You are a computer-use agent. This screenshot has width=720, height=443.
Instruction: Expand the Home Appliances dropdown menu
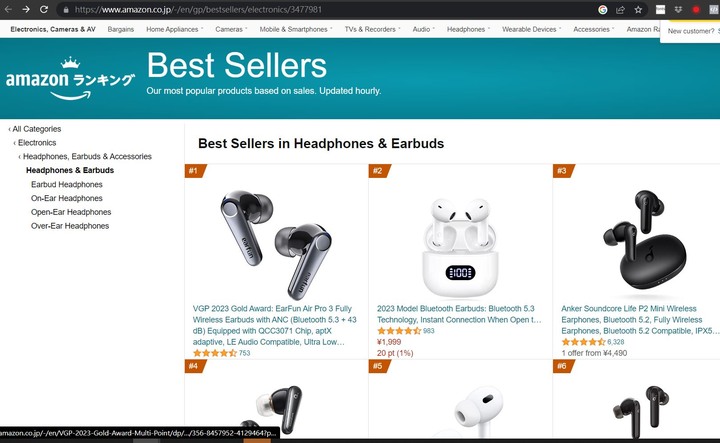pyautogui.click(x=174, y=29)
